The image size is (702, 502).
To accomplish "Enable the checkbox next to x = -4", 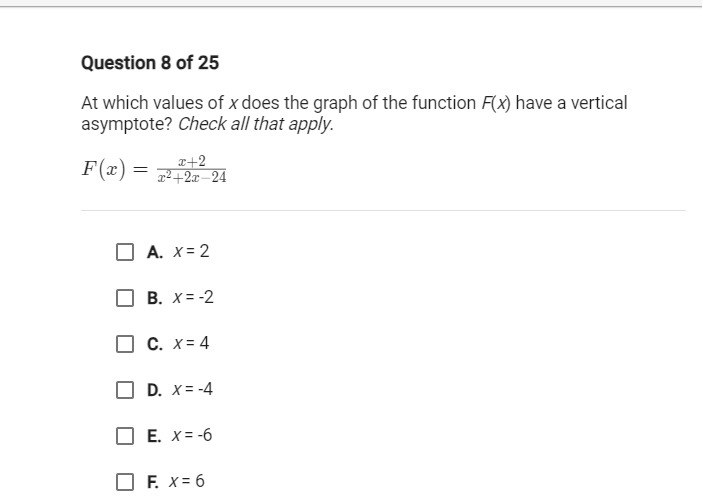I will pyautogui.click(x=124, y=390).
